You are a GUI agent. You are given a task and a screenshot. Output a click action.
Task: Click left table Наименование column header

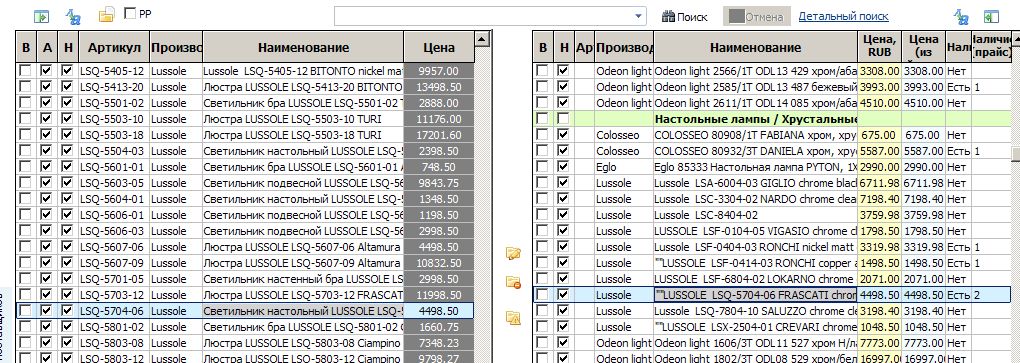303,47
